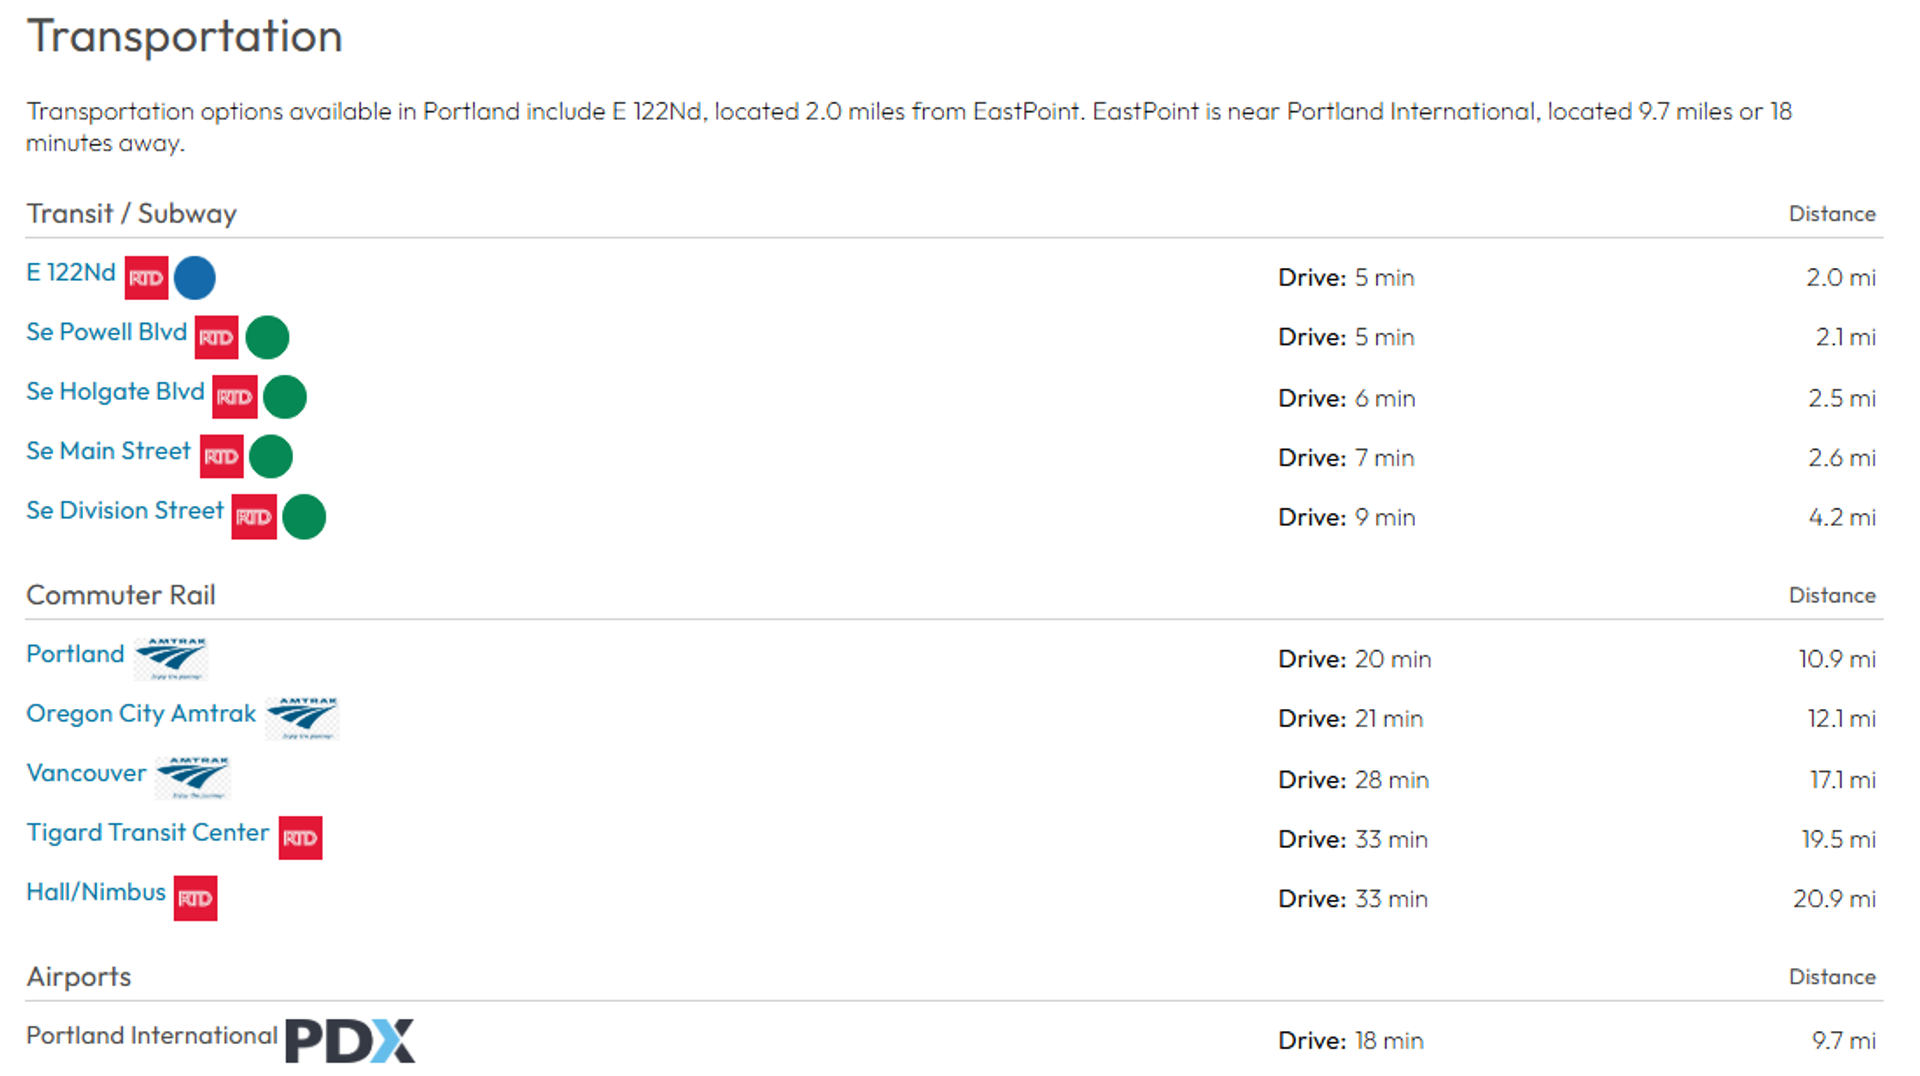Click the RTD icon beside Hall/Nimbus
1920x1076 pixels.
(195, 898)
